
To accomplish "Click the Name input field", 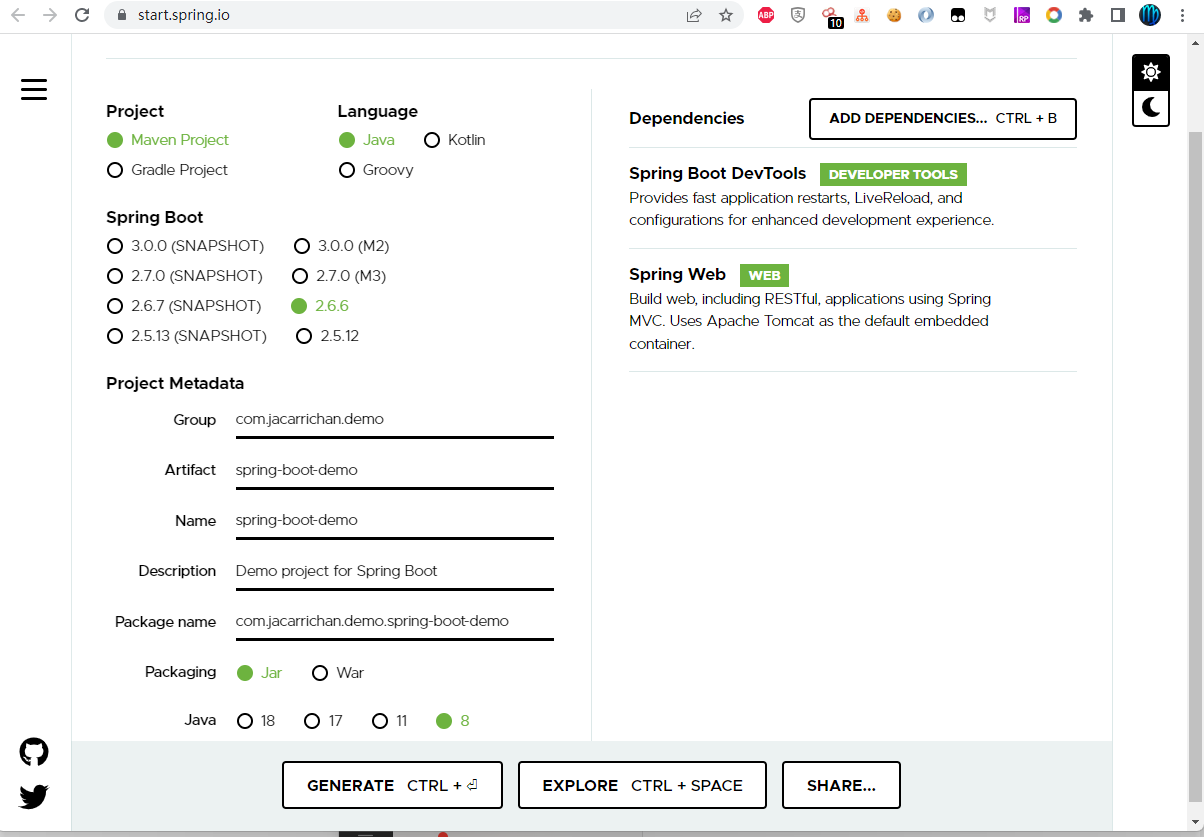I will (x=394, y=521).
